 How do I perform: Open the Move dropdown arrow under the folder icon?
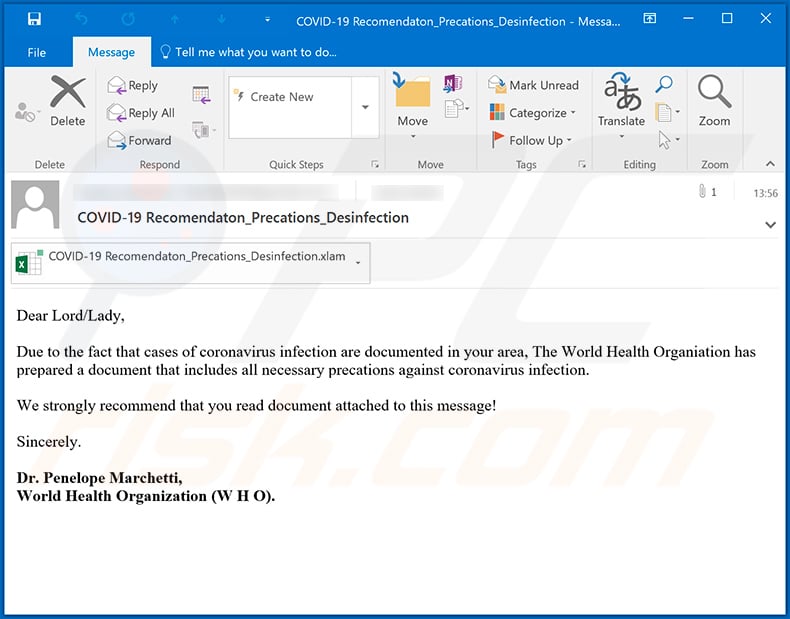point(413,136)
